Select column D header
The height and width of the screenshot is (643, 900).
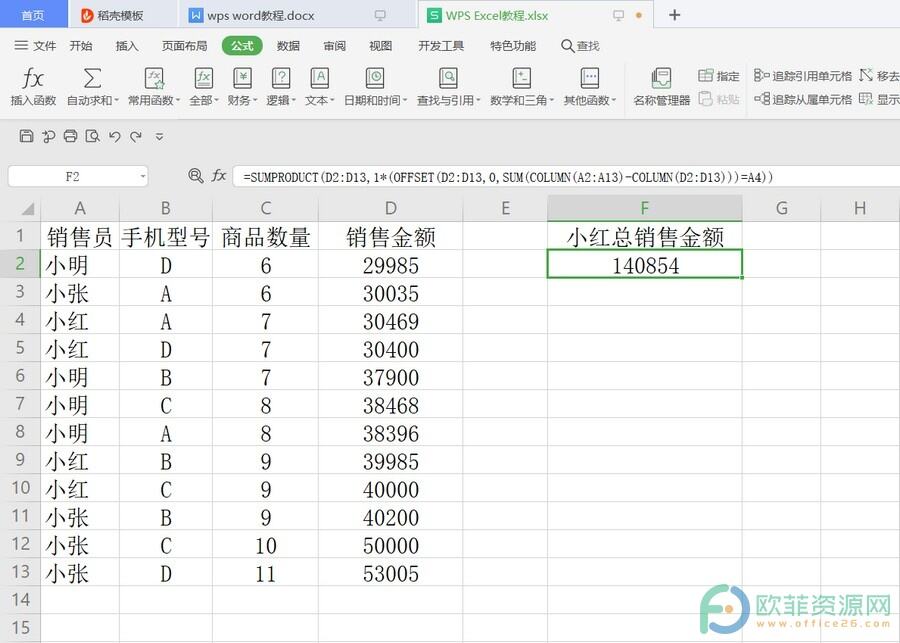tap(390, 208)
